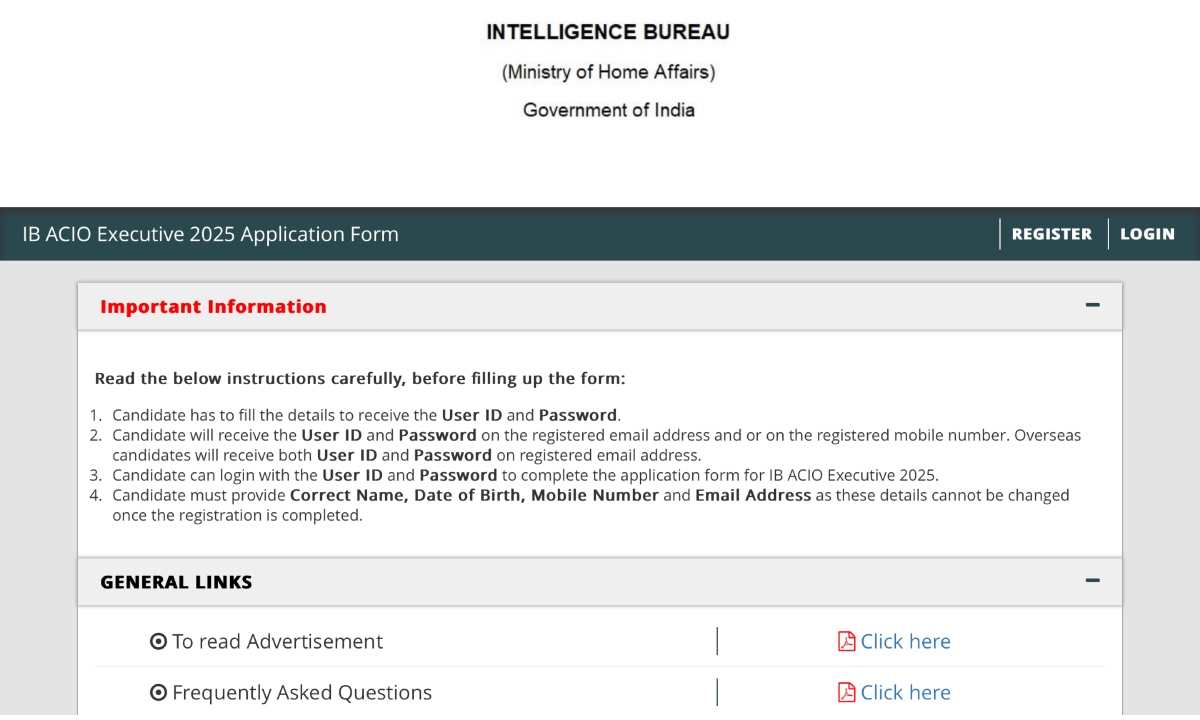The height and width of the screenshot is (720, 1200).
Task: Select REGISTER in the navigation bar
Action: 1051,233
